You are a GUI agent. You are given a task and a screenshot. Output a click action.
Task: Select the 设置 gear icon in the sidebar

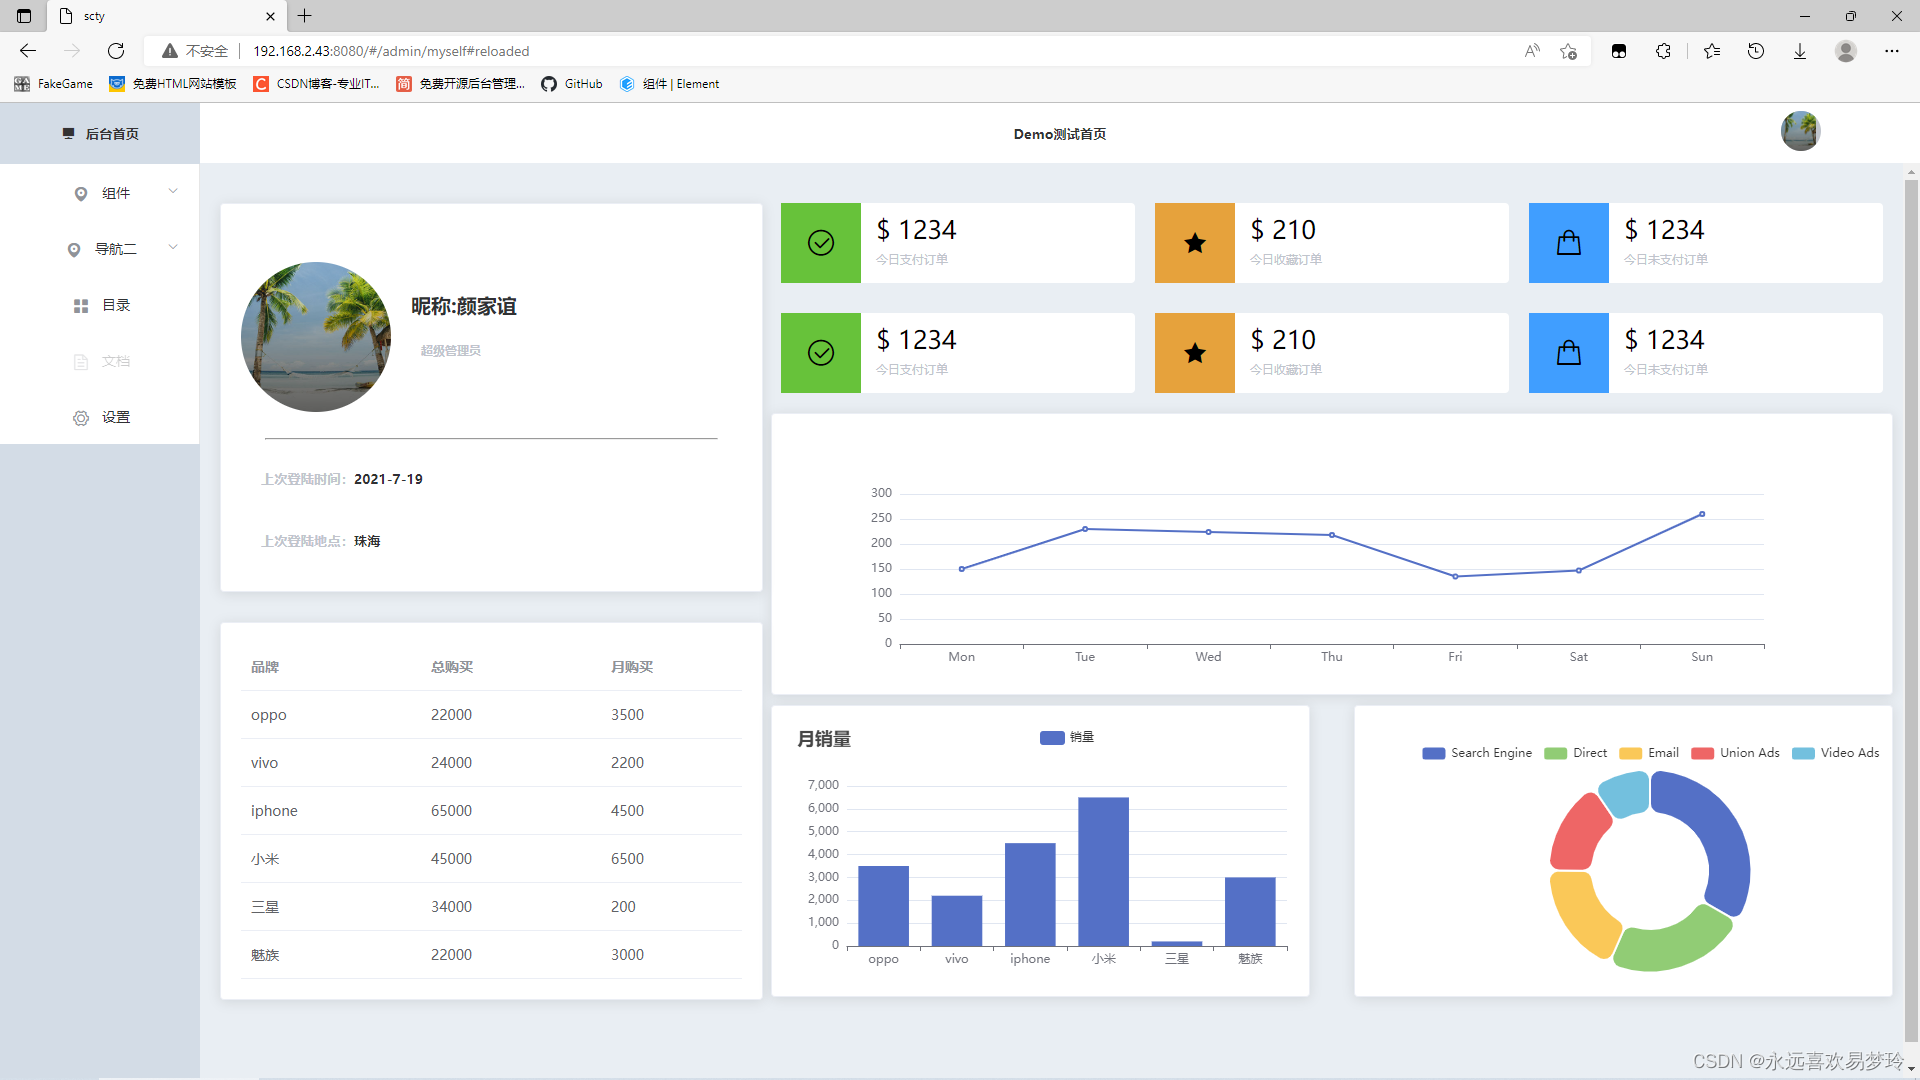[x=81, y=417]
